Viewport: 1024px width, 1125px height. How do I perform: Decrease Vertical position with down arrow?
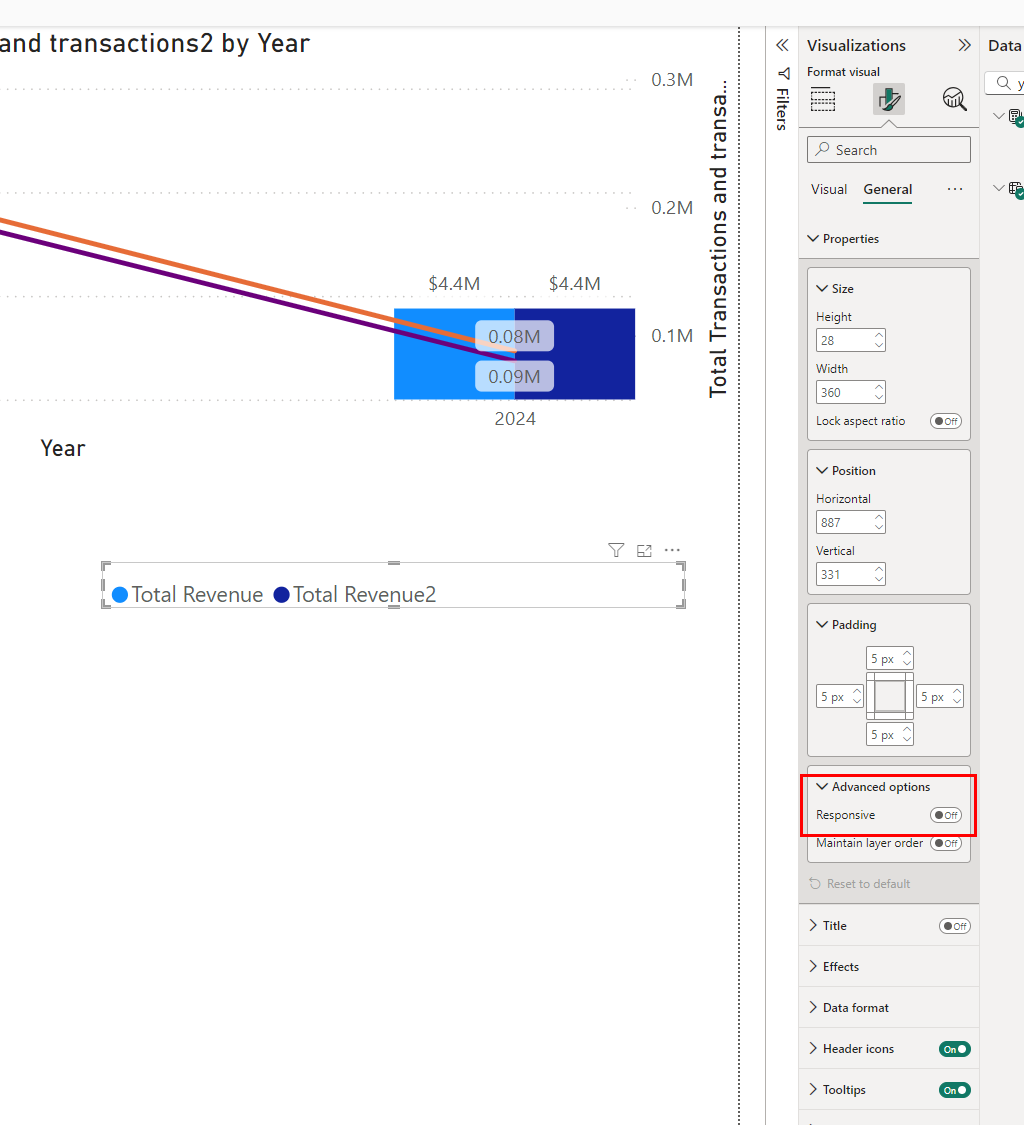point(879,580)
